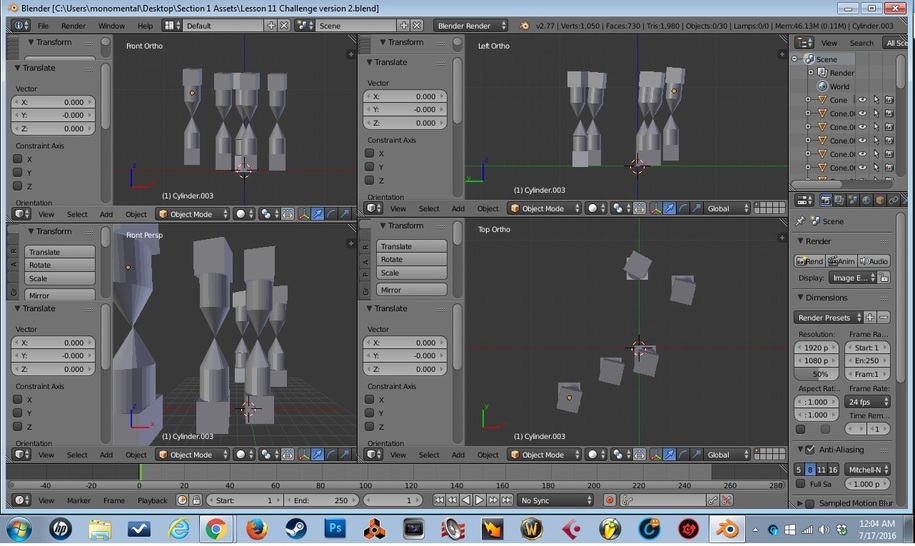This screenshot has height=546, width=915.
Task: Click the 50% resolution percentage slider
Action: (x=817, y=373)
